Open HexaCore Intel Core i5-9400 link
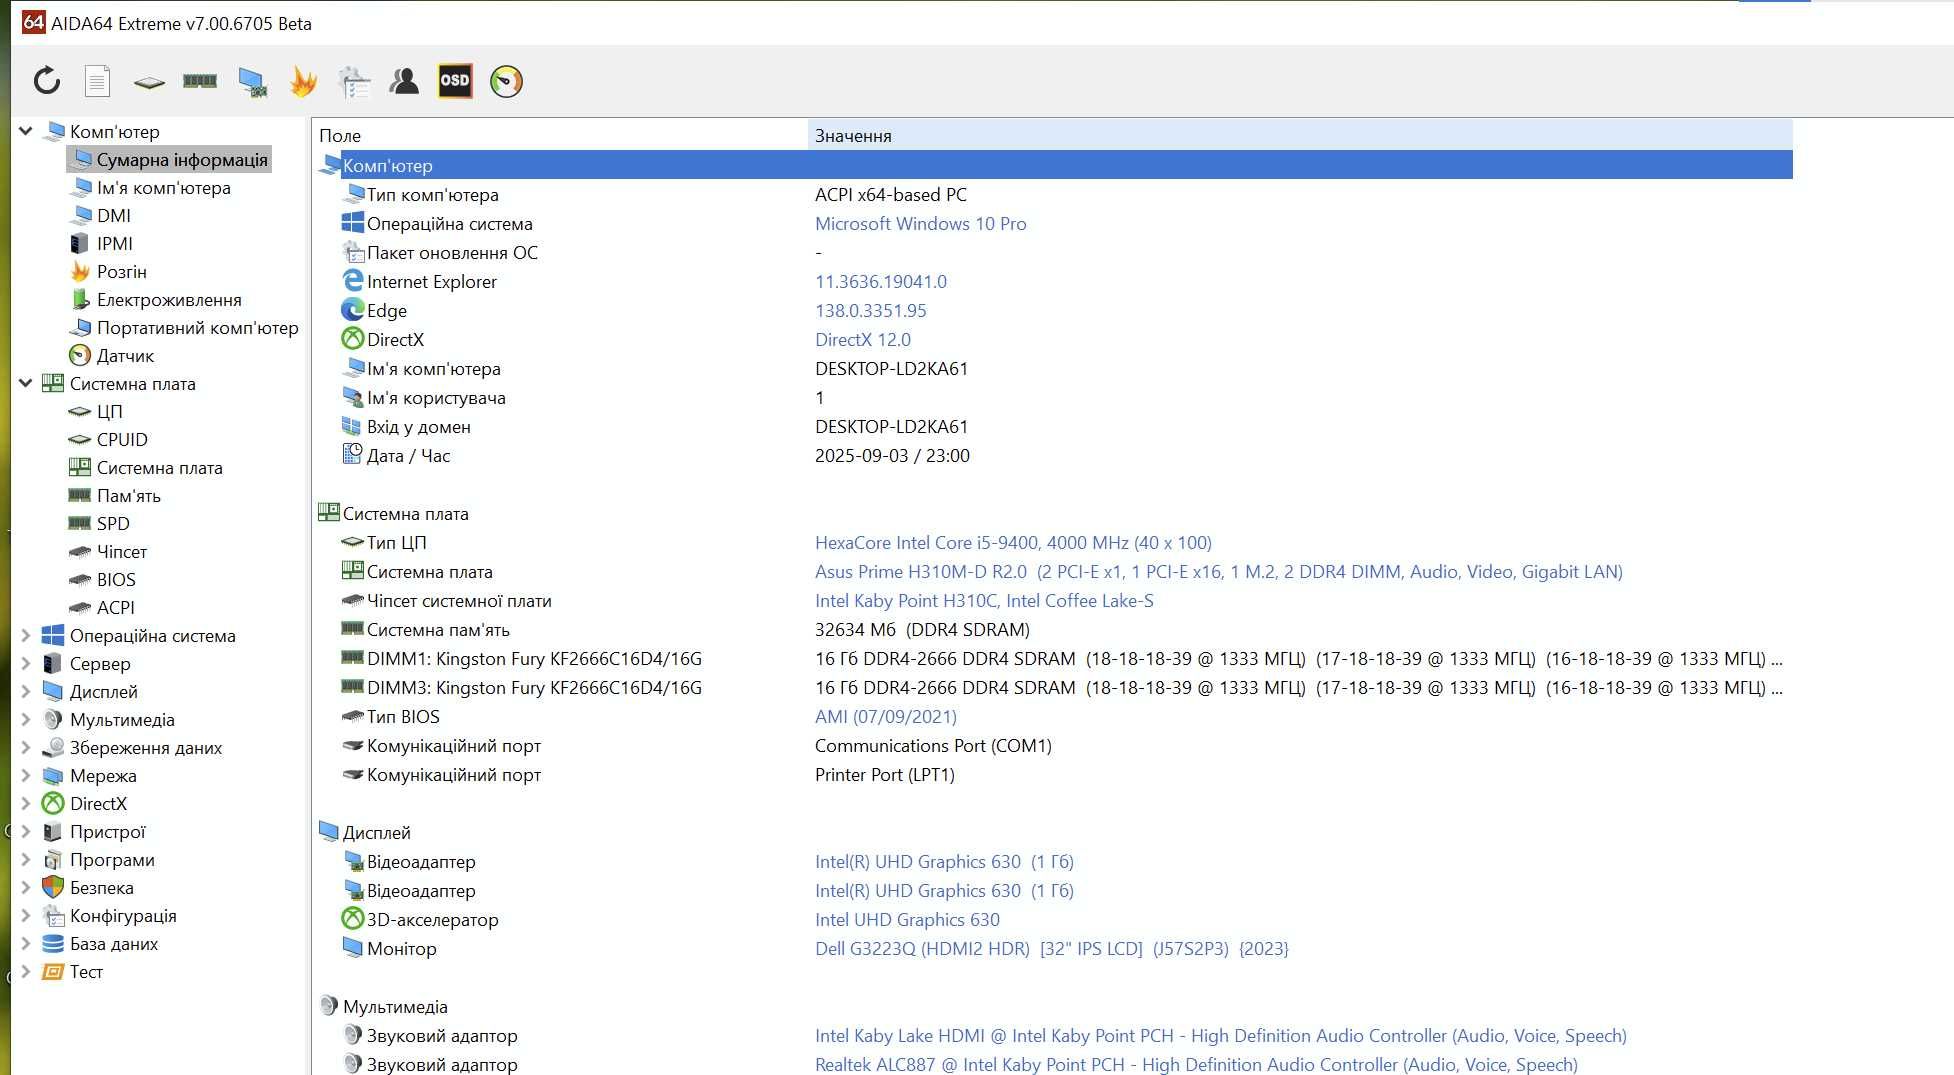The height and width of the screenshot is (1075, 1954). pyautogui.click(x=1013, y=543)
